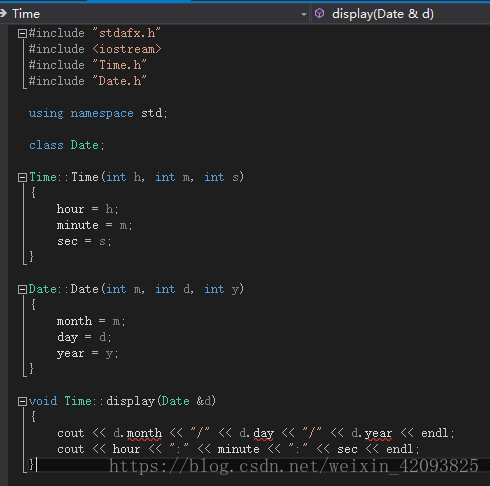
Task: Click the underlined 'day' in d.day
Action: click(264, 433)
